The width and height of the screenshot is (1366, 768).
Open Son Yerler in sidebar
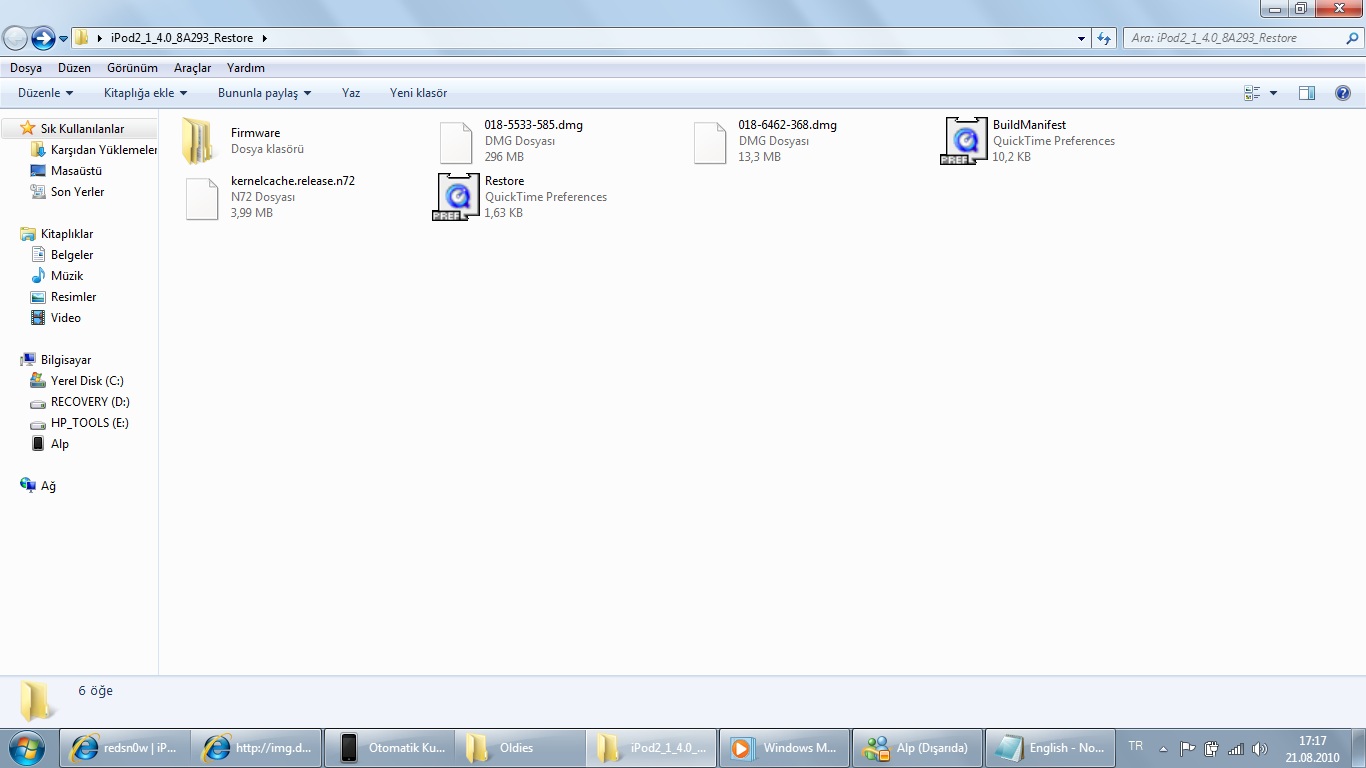77,192
